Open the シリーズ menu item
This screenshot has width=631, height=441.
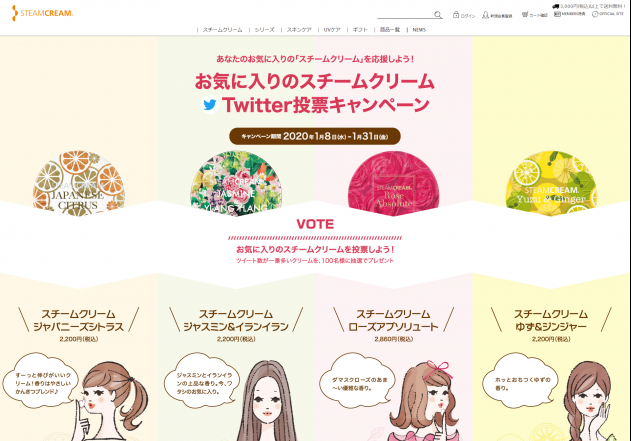click(x=264, y=30)
